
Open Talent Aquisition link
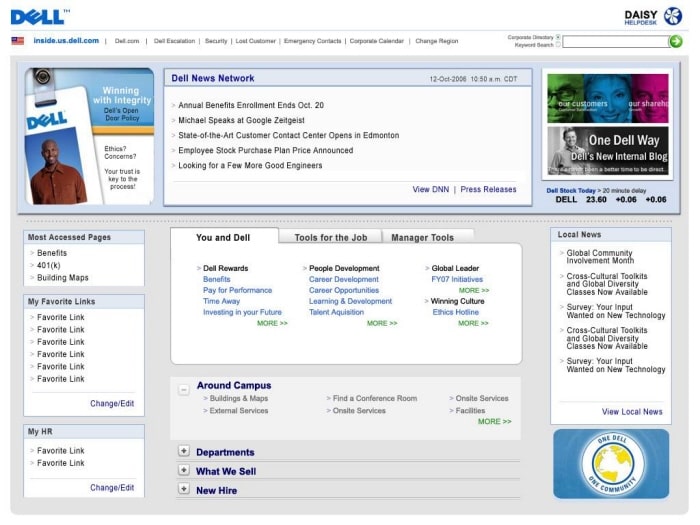click(336, 312)
